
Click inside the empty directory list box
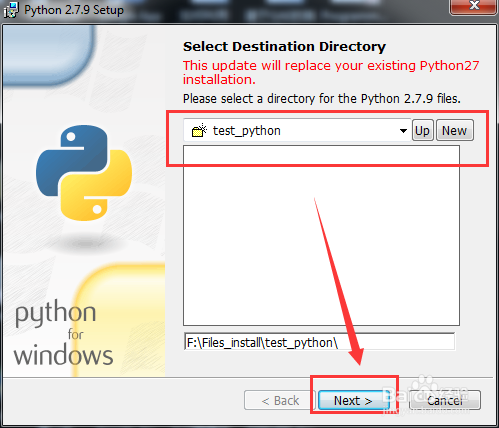click(321, 235)
